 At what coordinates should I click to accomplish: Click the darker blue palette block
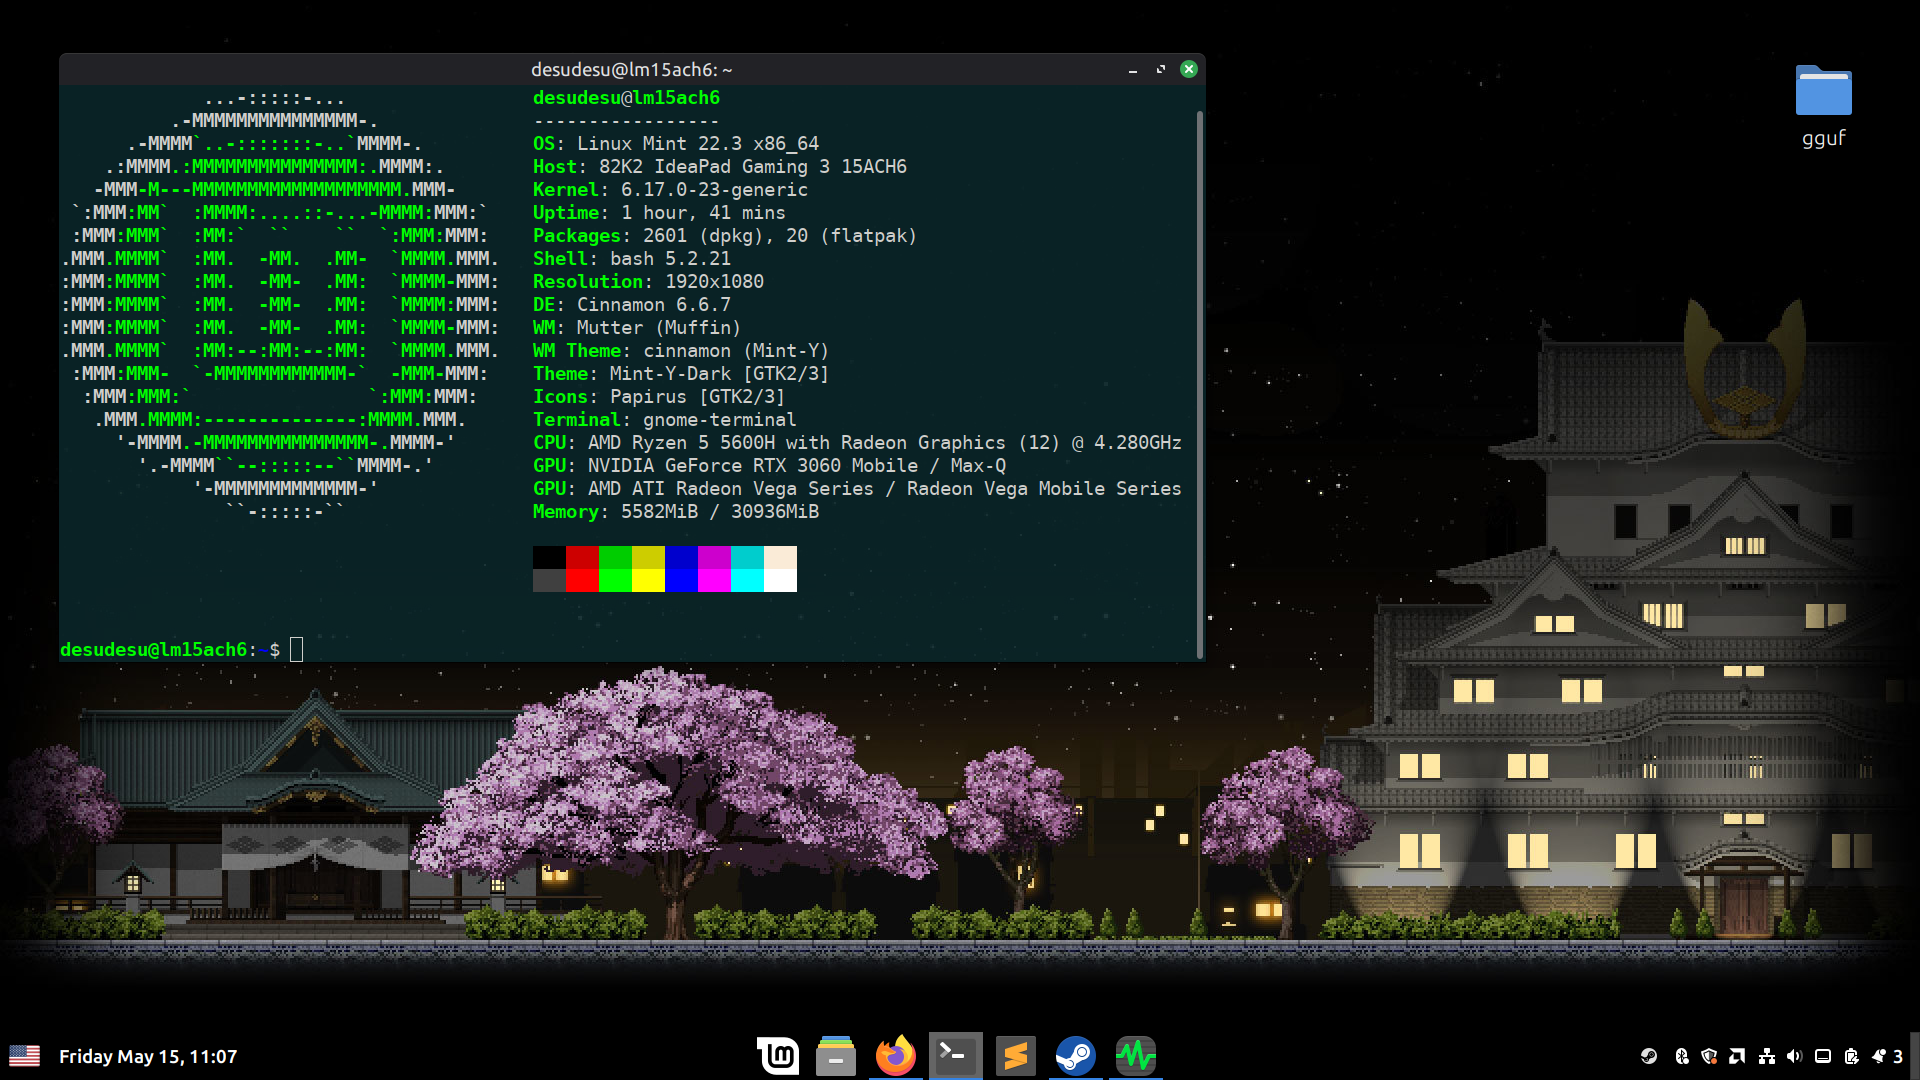[x=681, y=557]
